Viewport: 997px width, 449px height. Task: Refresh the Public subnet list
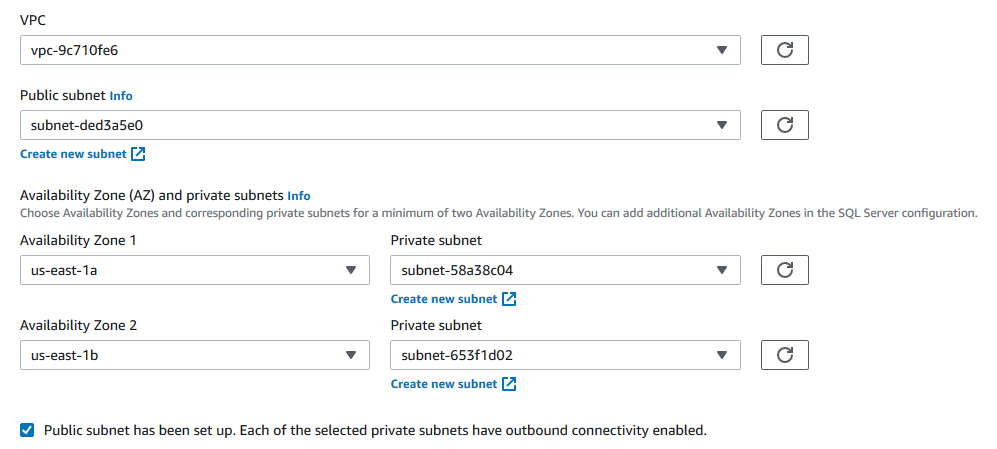tap(785, 125)
